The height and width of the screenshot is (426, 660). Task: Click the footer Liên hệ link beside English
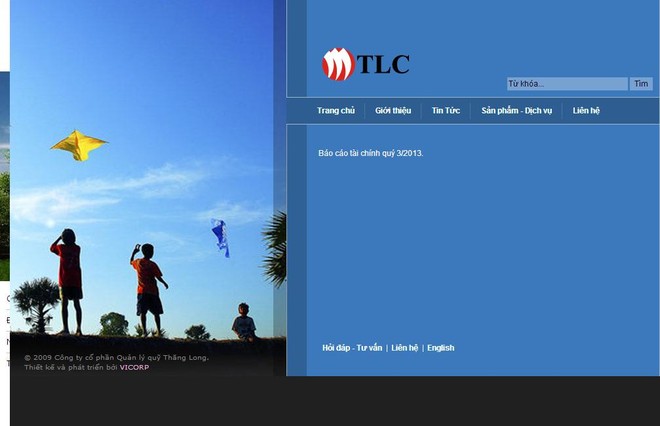pyautogui.click(x=405, y=348)
